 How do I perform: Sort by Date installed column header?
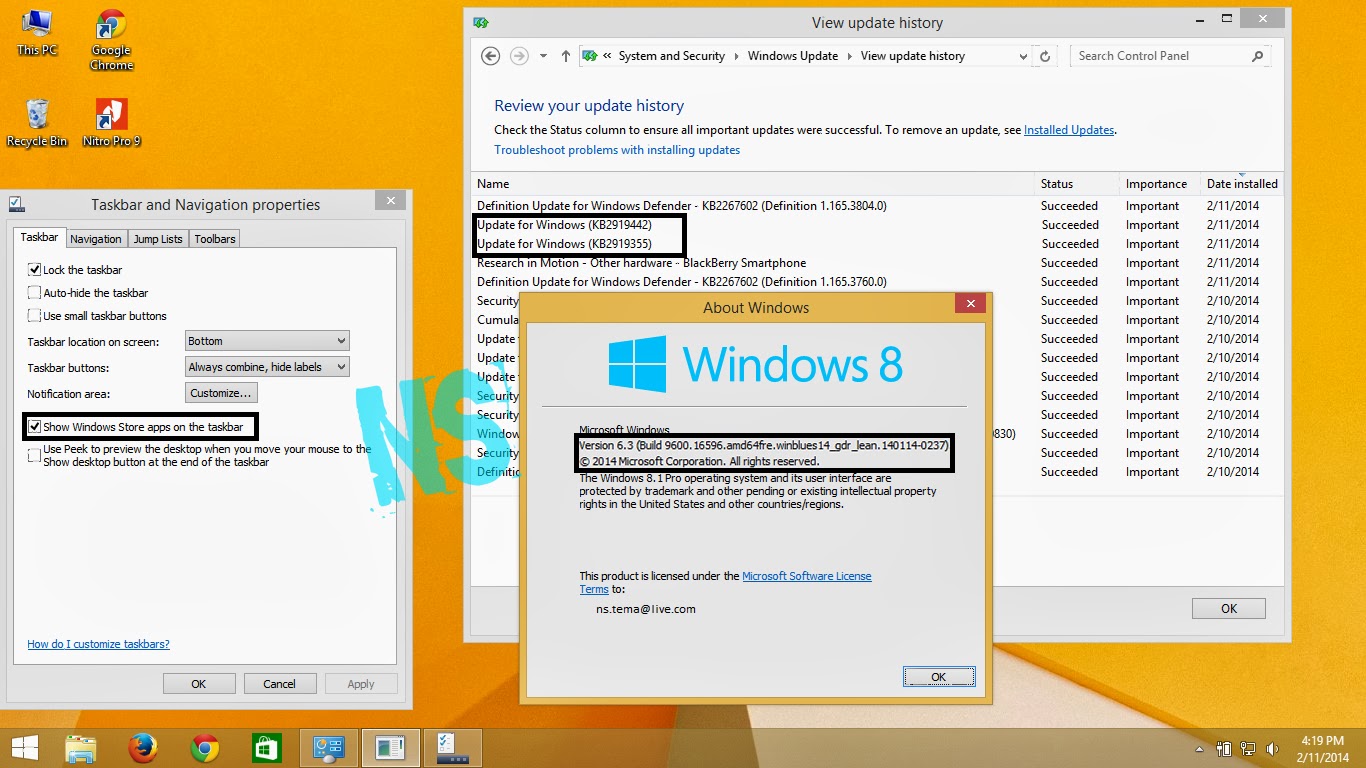tap(1242, 184)
